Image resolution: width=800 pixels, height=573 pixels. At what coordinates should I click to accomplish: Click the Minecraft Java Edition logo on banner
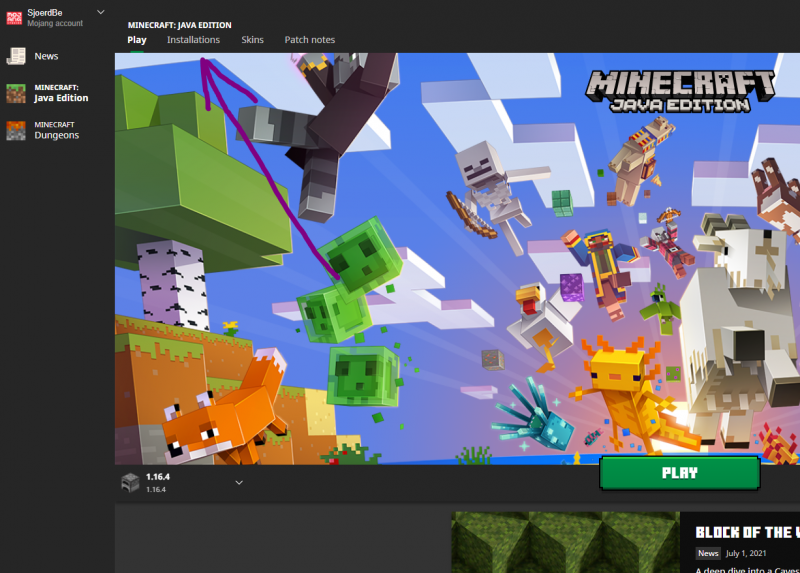681,90
